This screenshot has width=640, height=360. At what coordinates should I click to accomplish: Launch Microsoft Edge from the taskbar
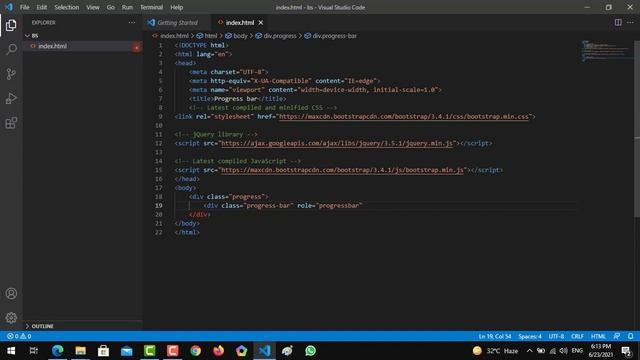(x=58, y=351)
